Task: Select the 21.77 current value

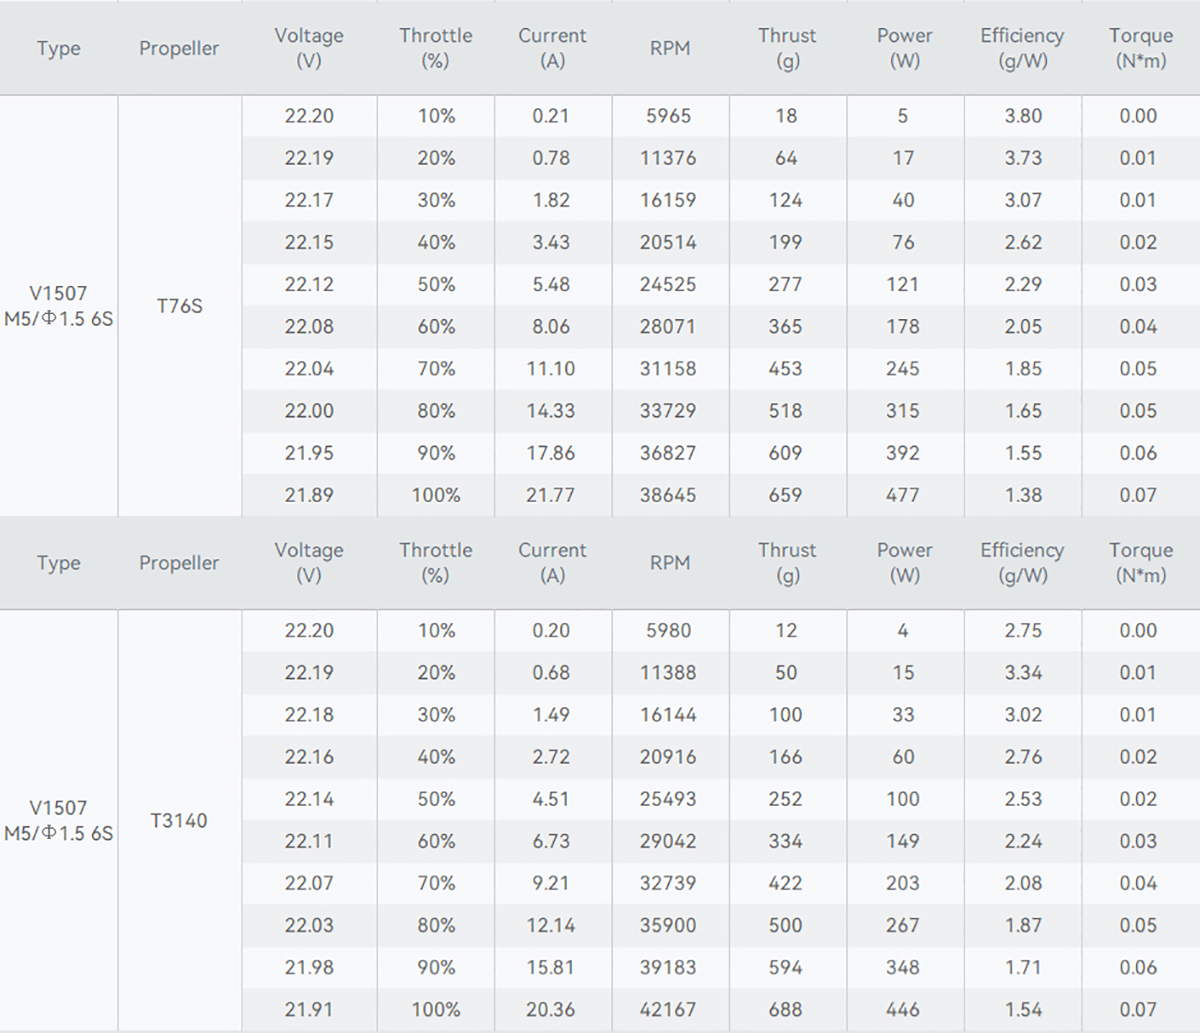Action: 551,495
